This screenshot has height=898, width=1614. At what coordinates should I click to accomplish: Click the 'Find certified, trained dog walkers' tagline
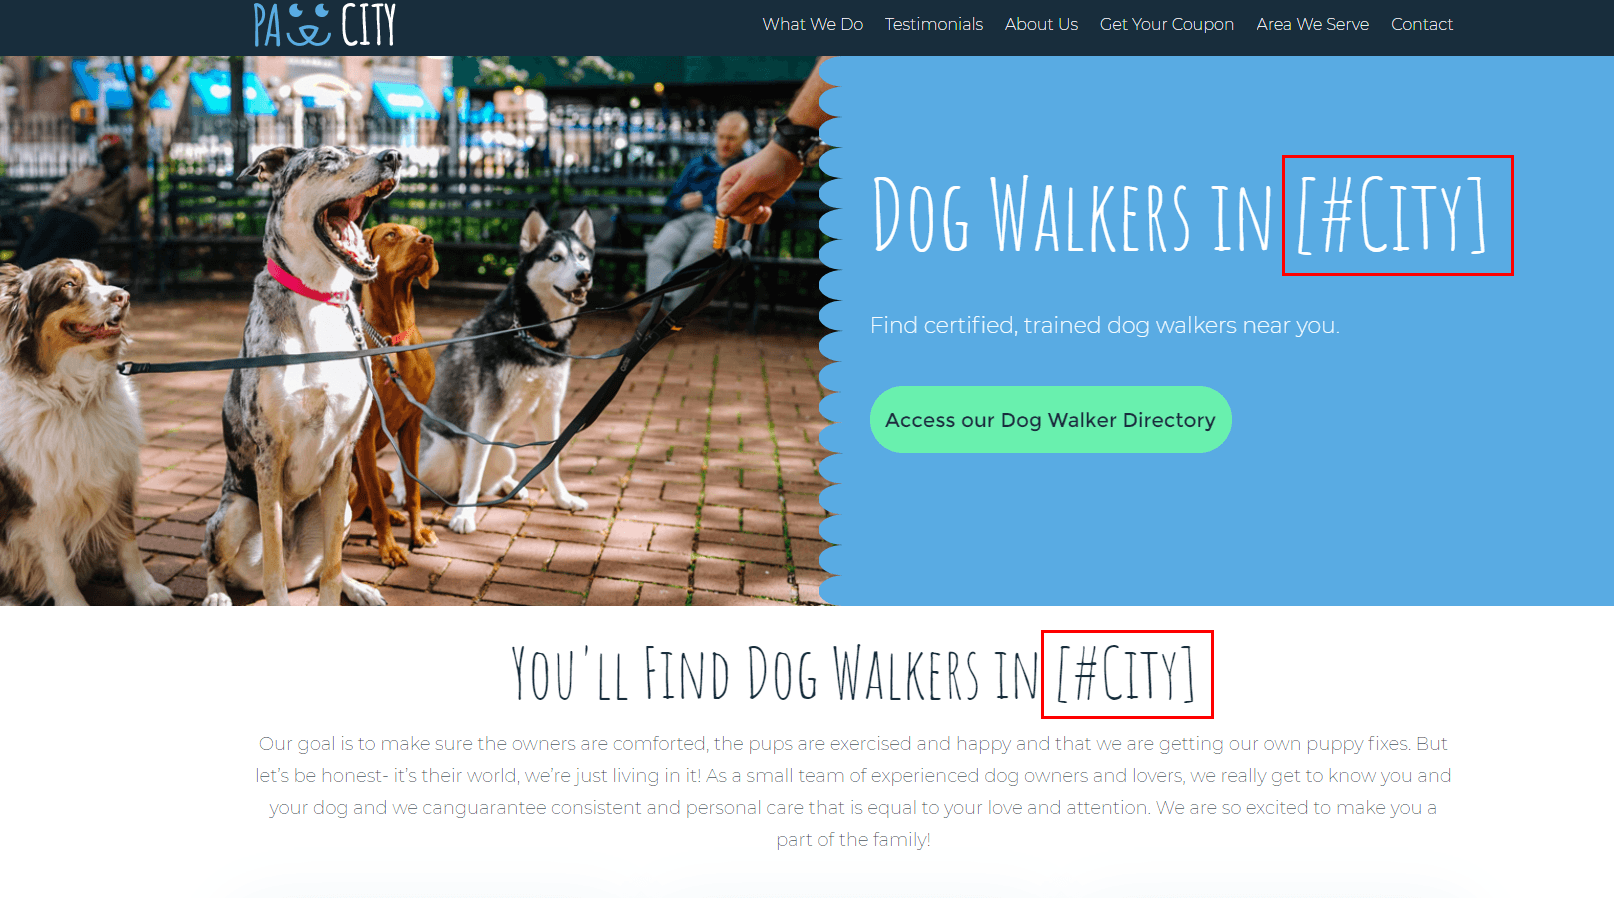1104,325
